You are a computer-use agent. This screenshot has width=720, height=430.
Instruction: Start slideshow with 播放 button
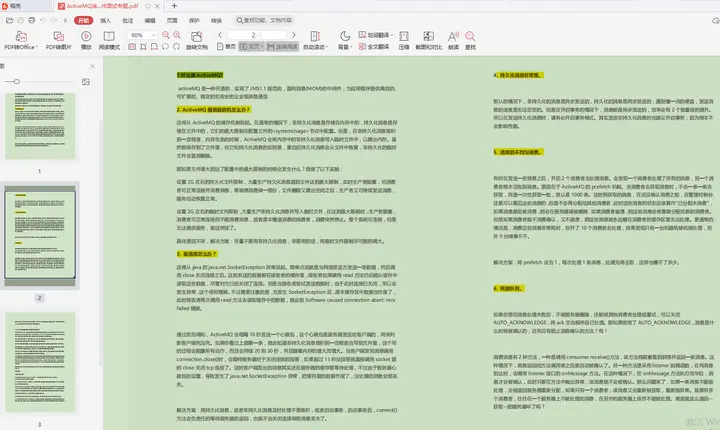tap(86, 40)
